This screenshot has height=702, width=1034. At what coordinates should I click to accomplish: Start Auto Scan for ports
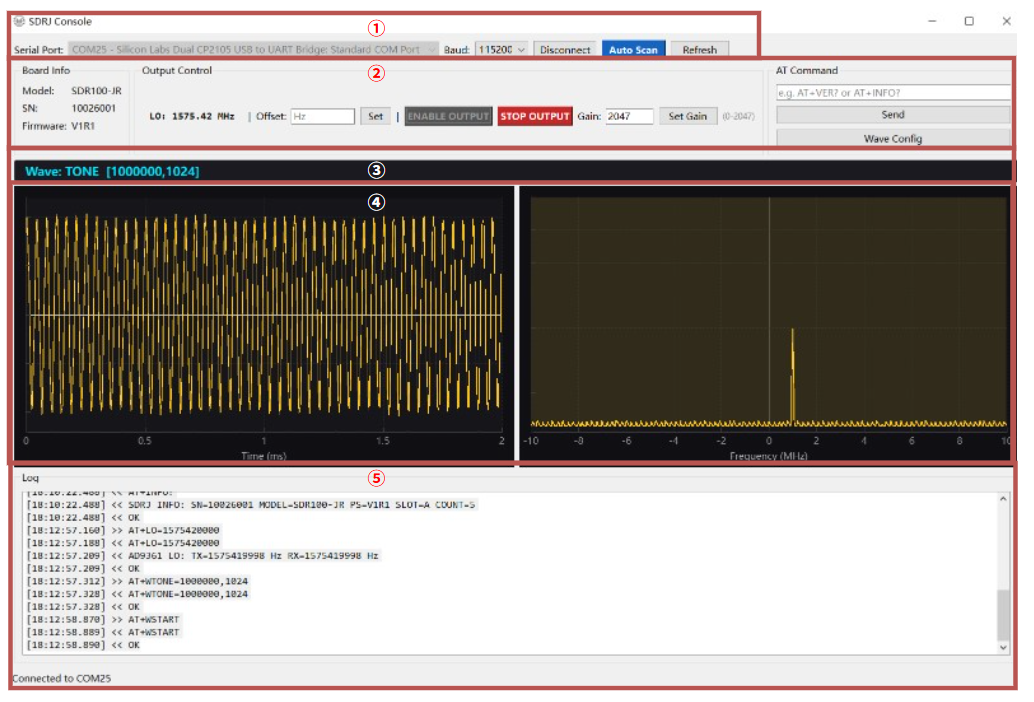point(633,49)
